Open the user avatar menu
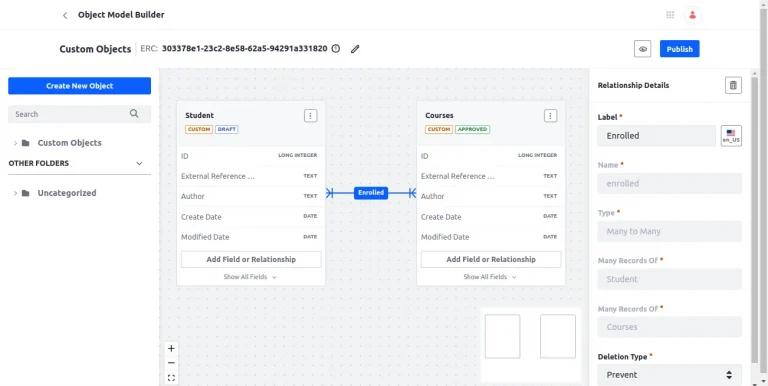 [693, 15]
